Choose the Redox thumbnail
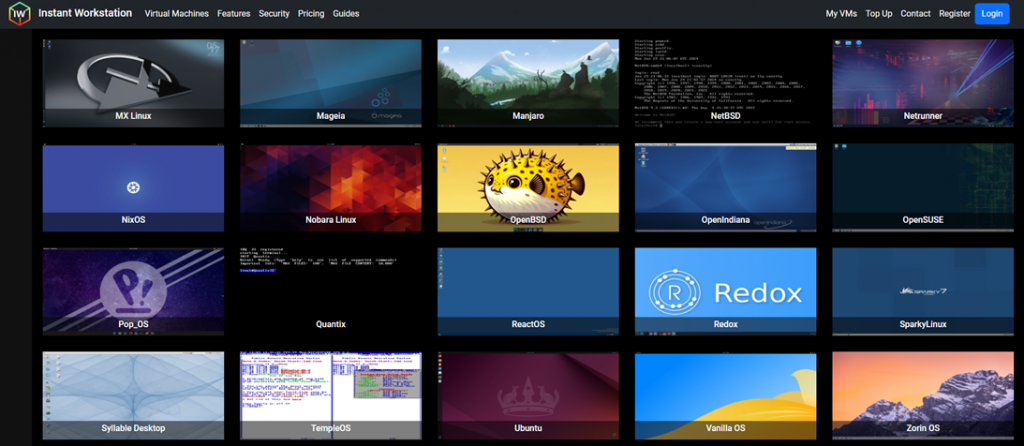Screen dimensions: 1024x446 coord(726,292)
